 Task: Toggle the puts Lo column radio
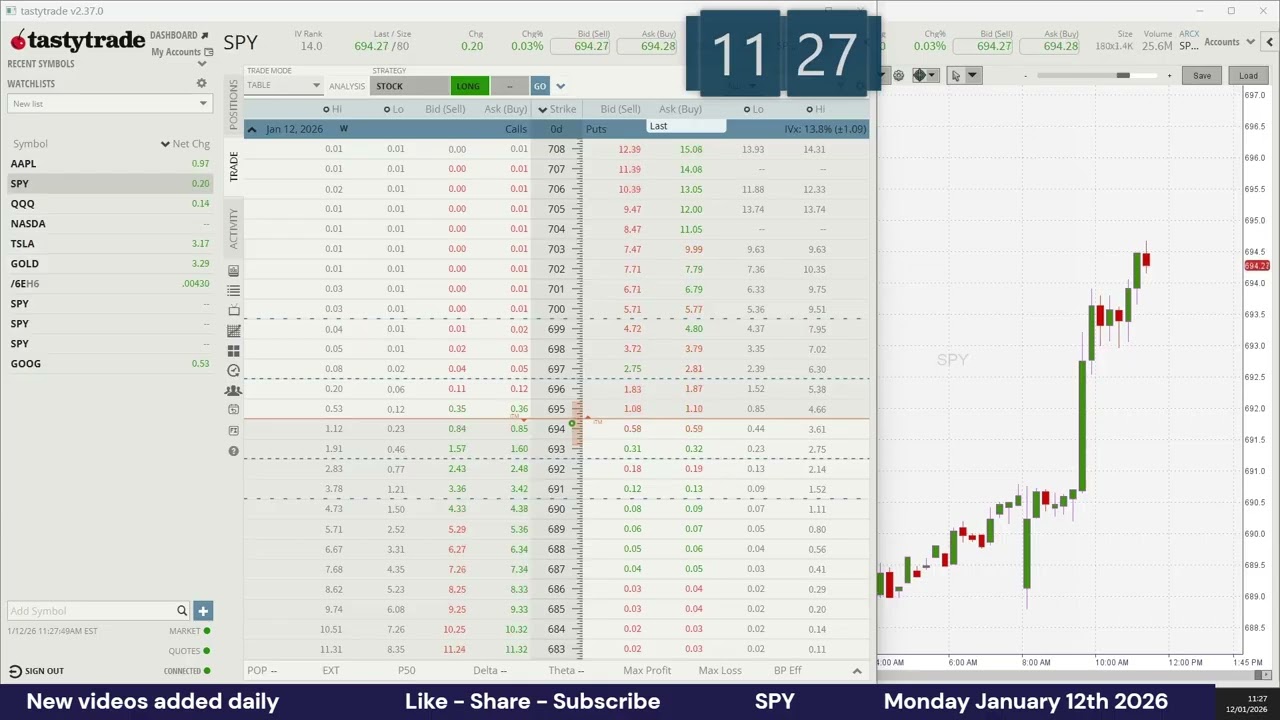747,109
